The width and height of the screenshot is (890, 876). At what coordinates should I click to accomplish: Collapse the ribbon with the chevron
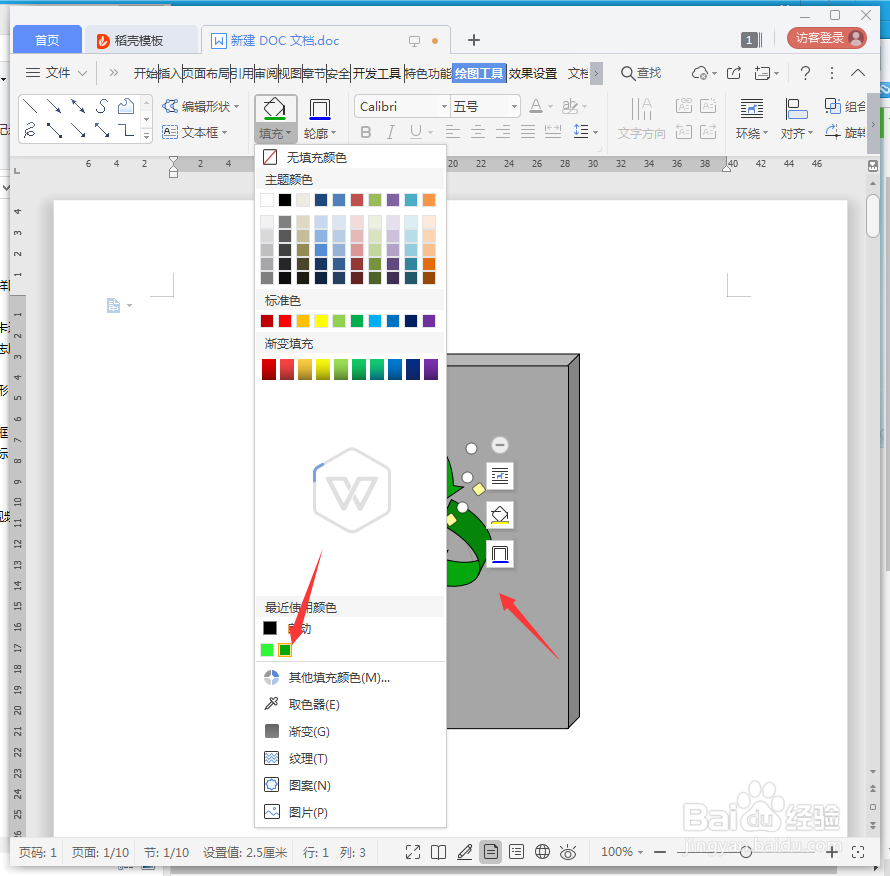click(x=858, y=73)
